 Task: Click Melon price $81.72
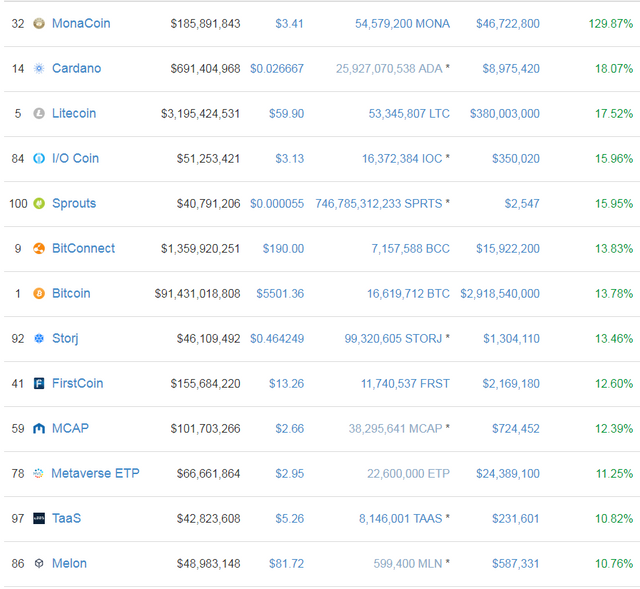pos(287,564)
